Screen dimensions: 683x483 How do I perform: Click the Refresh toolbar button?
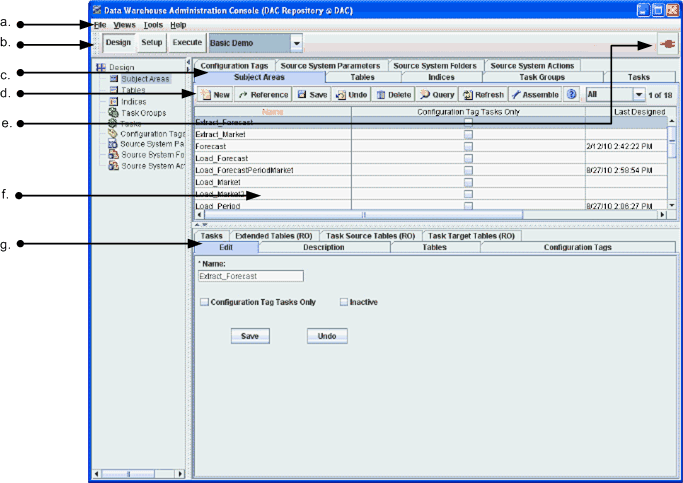pos(483,95)
